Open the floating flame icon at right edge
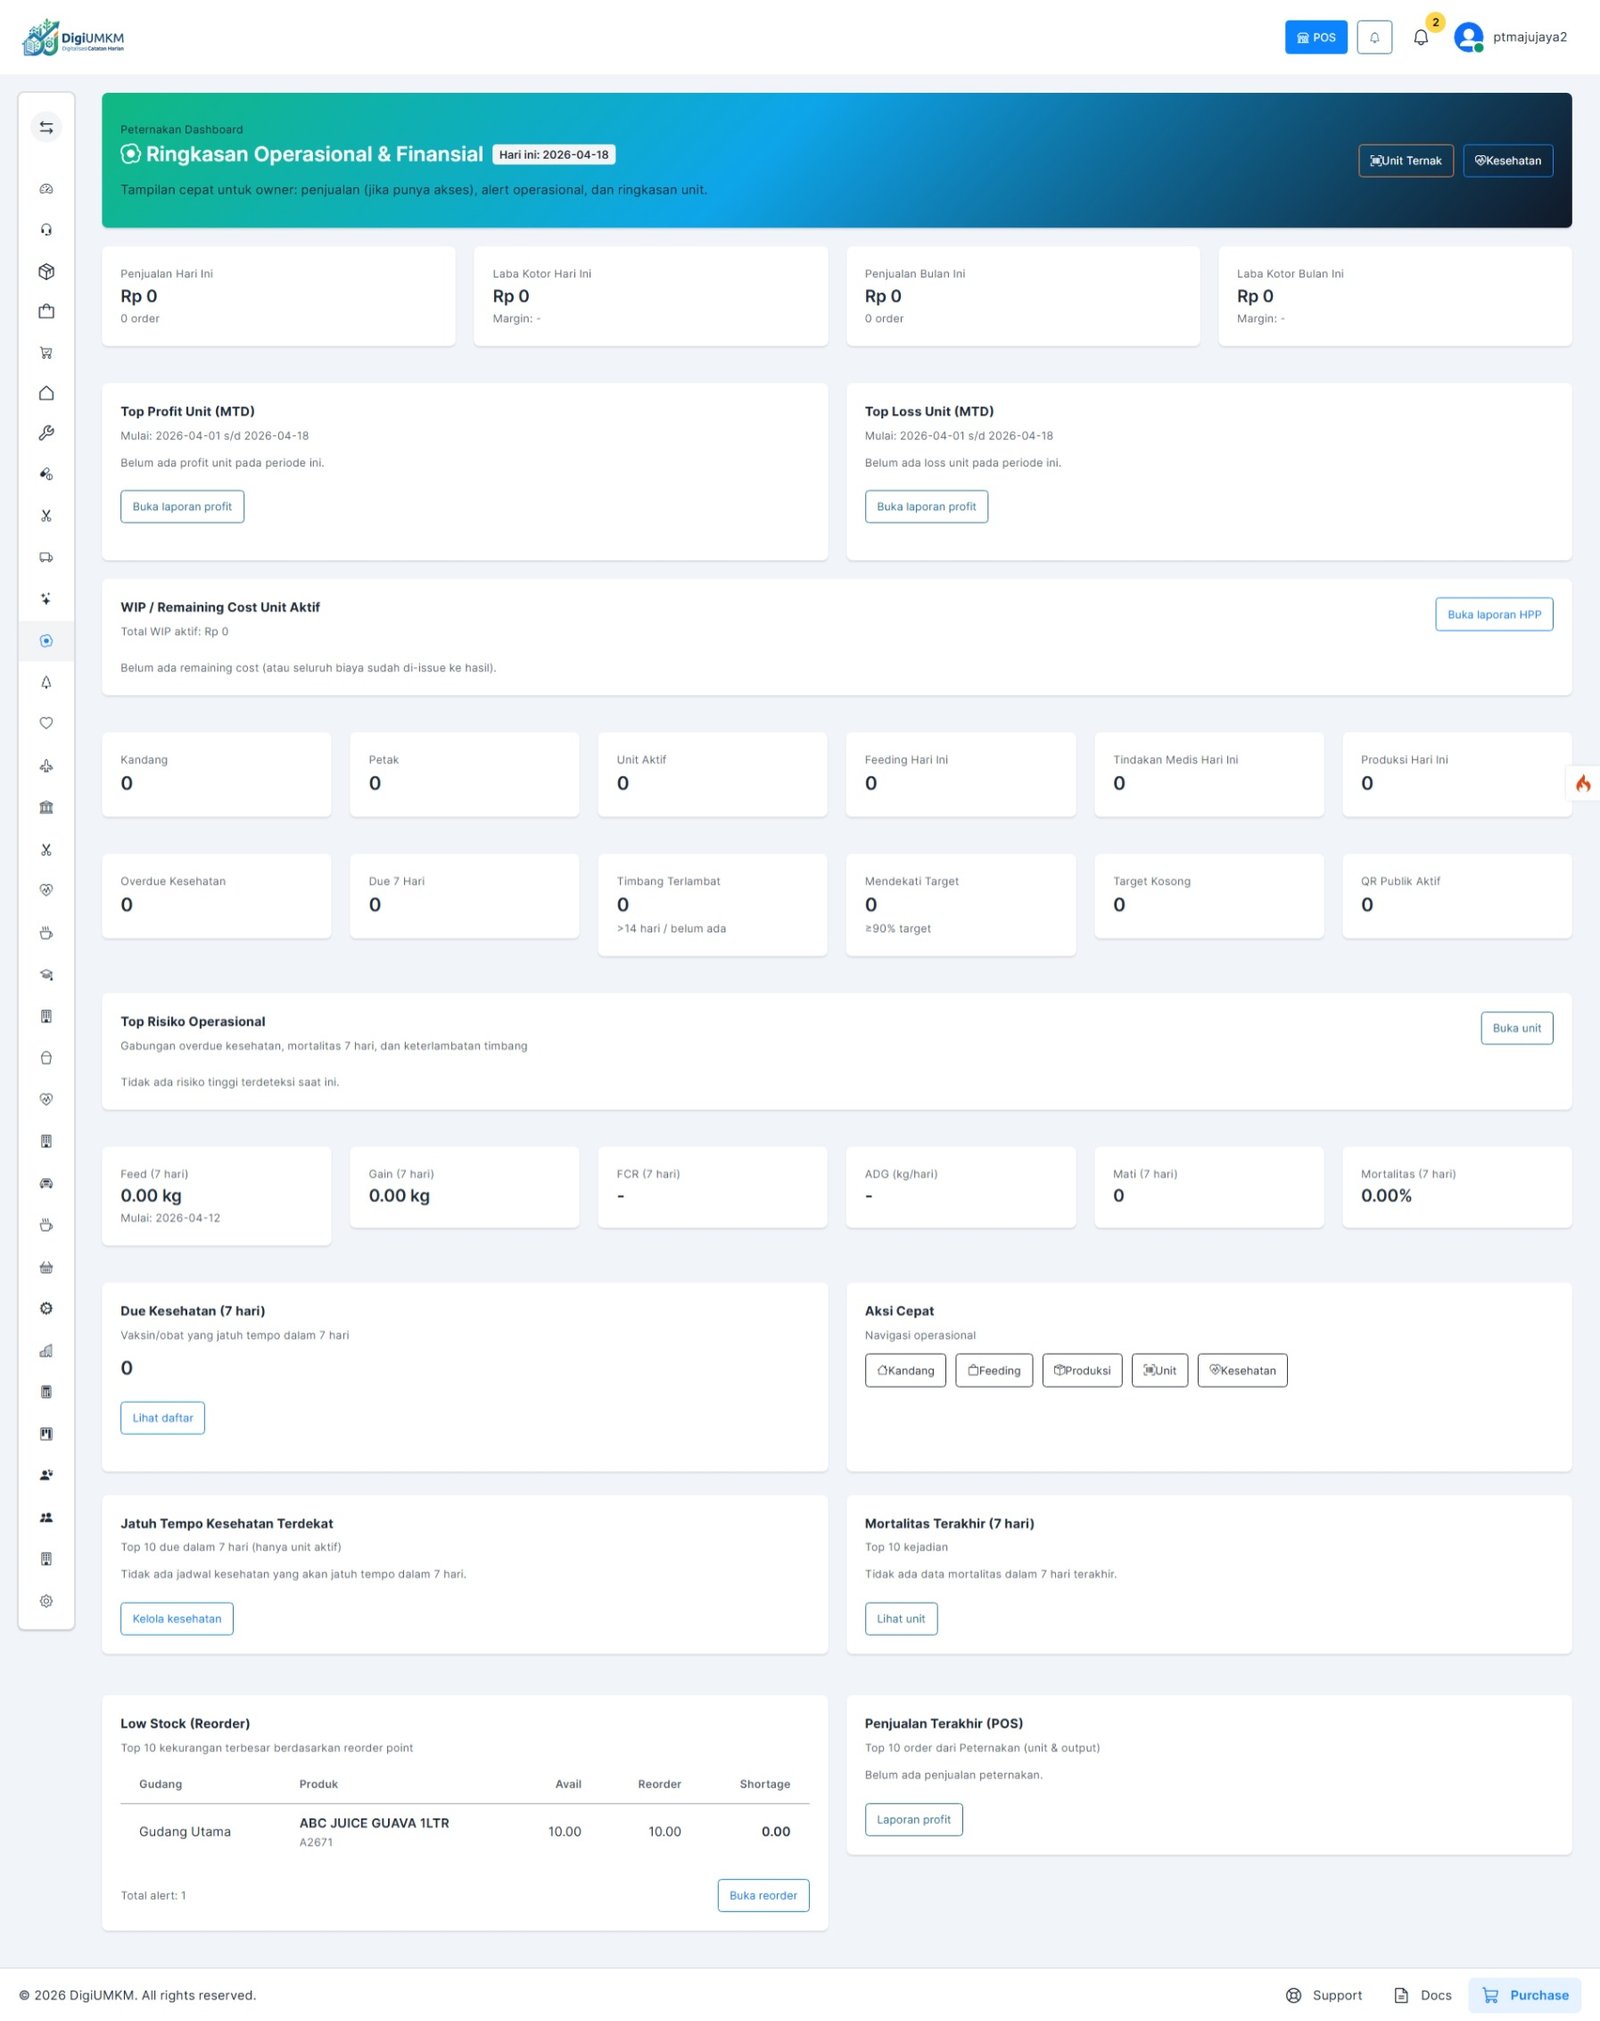 tap(1582, 783)
